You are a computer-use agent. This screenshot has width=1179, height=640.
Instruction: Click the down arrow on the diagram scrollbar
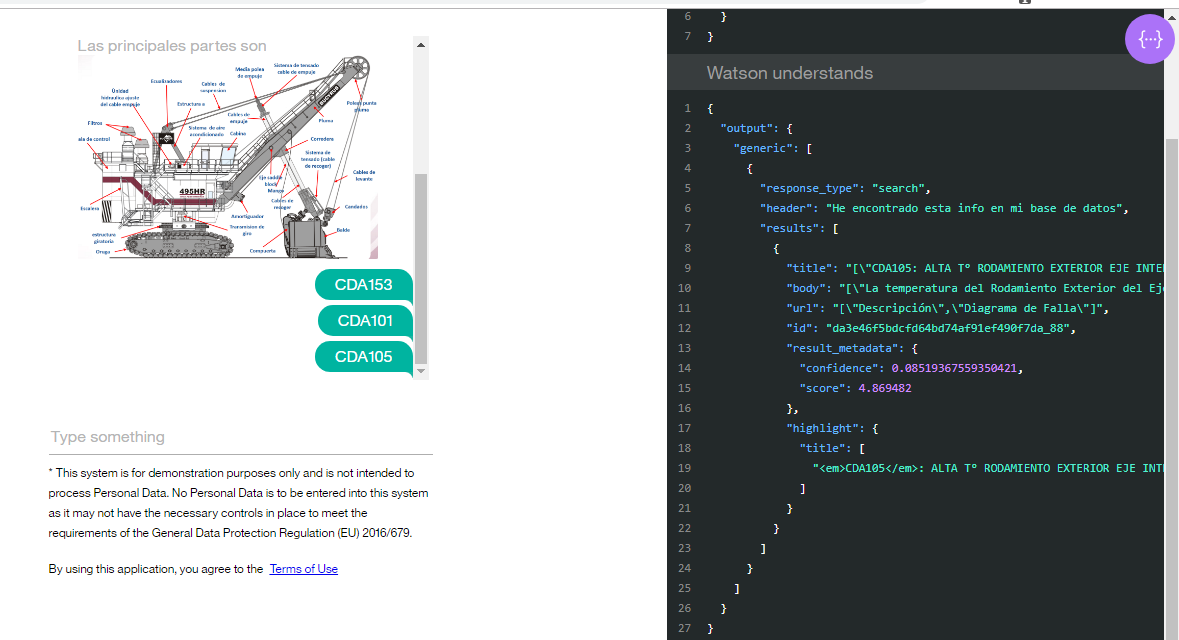(x=420, y=370)
